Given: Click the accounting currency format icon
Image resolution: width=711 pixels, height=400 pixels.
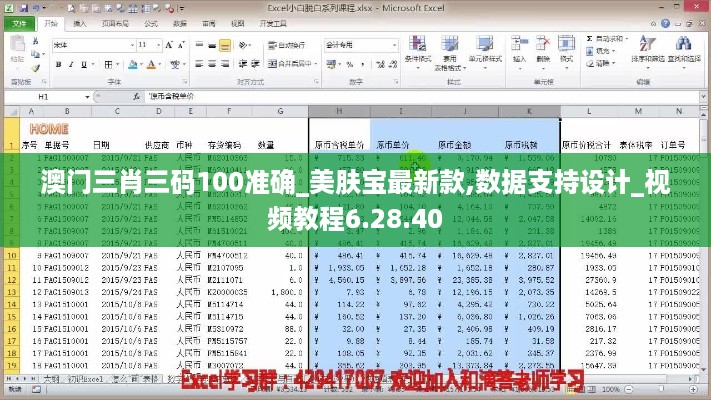Looking at the screenshot, I should (331, 64).
